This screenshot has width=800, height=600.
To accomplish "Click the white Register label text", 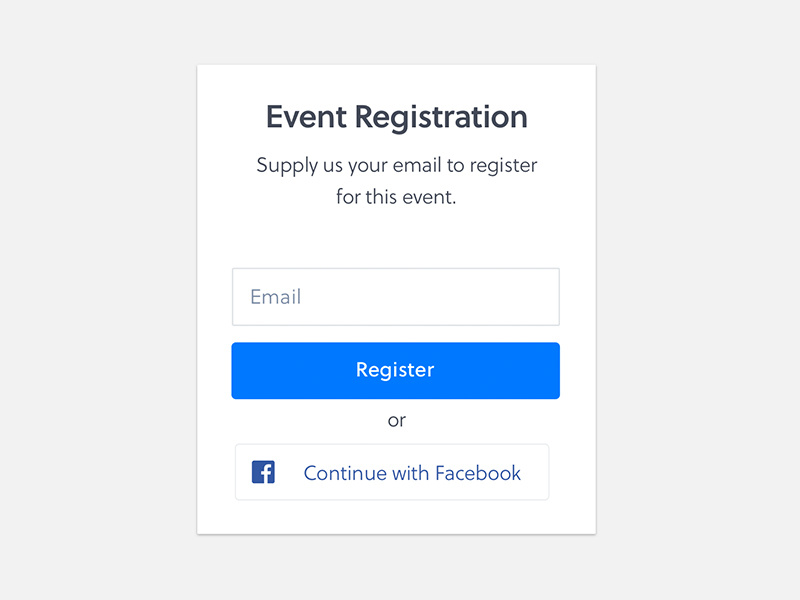I will click(x=395, y=370).
